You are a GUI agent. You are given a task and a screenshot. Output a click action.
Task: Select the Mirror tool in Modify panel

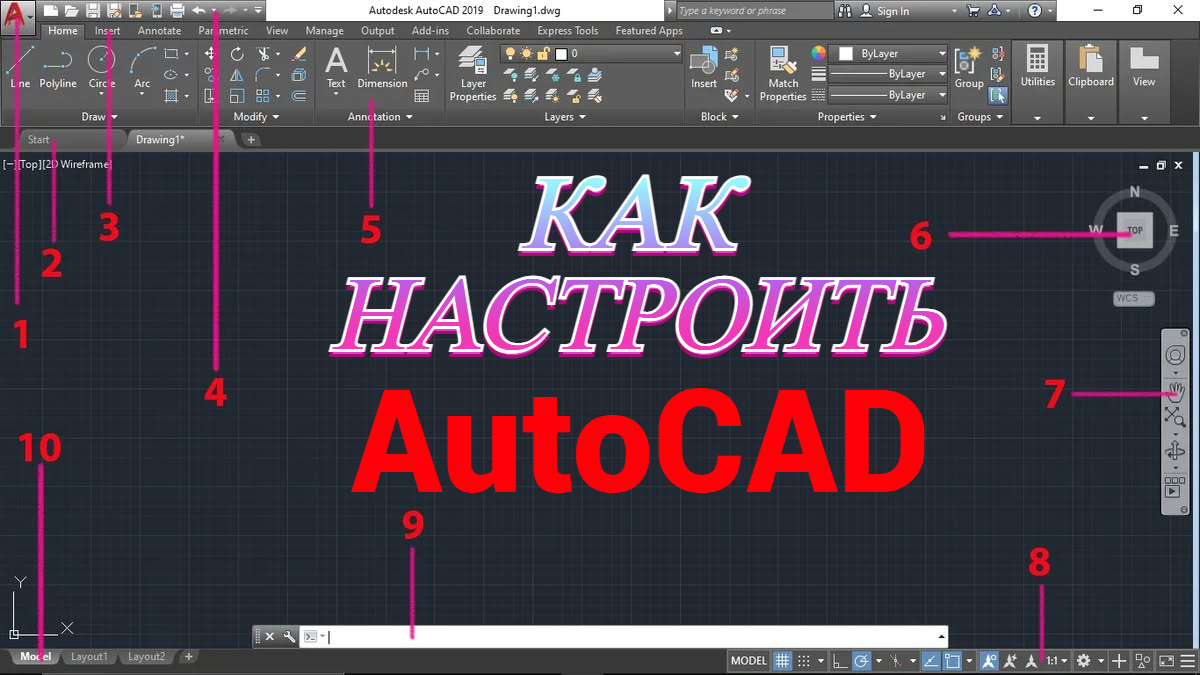[x=237, y=75]
